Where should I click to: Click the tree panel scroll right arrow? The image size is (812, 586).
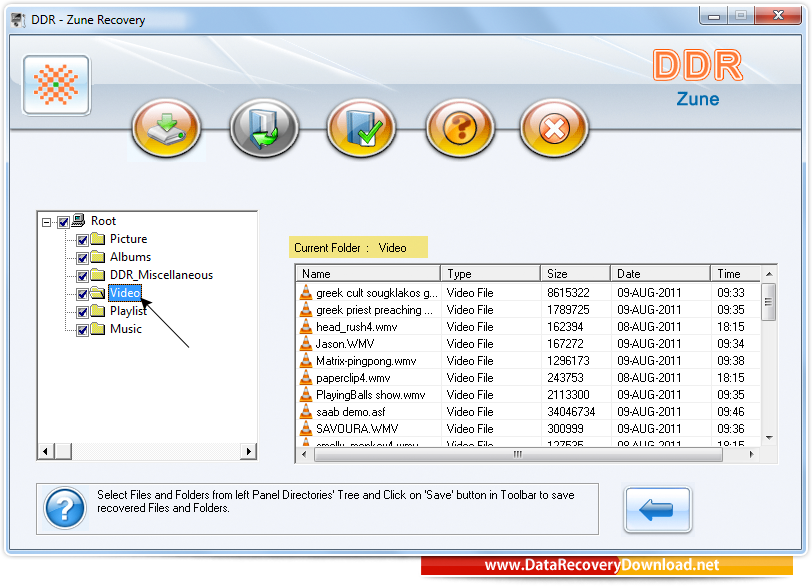pos(249,451)
